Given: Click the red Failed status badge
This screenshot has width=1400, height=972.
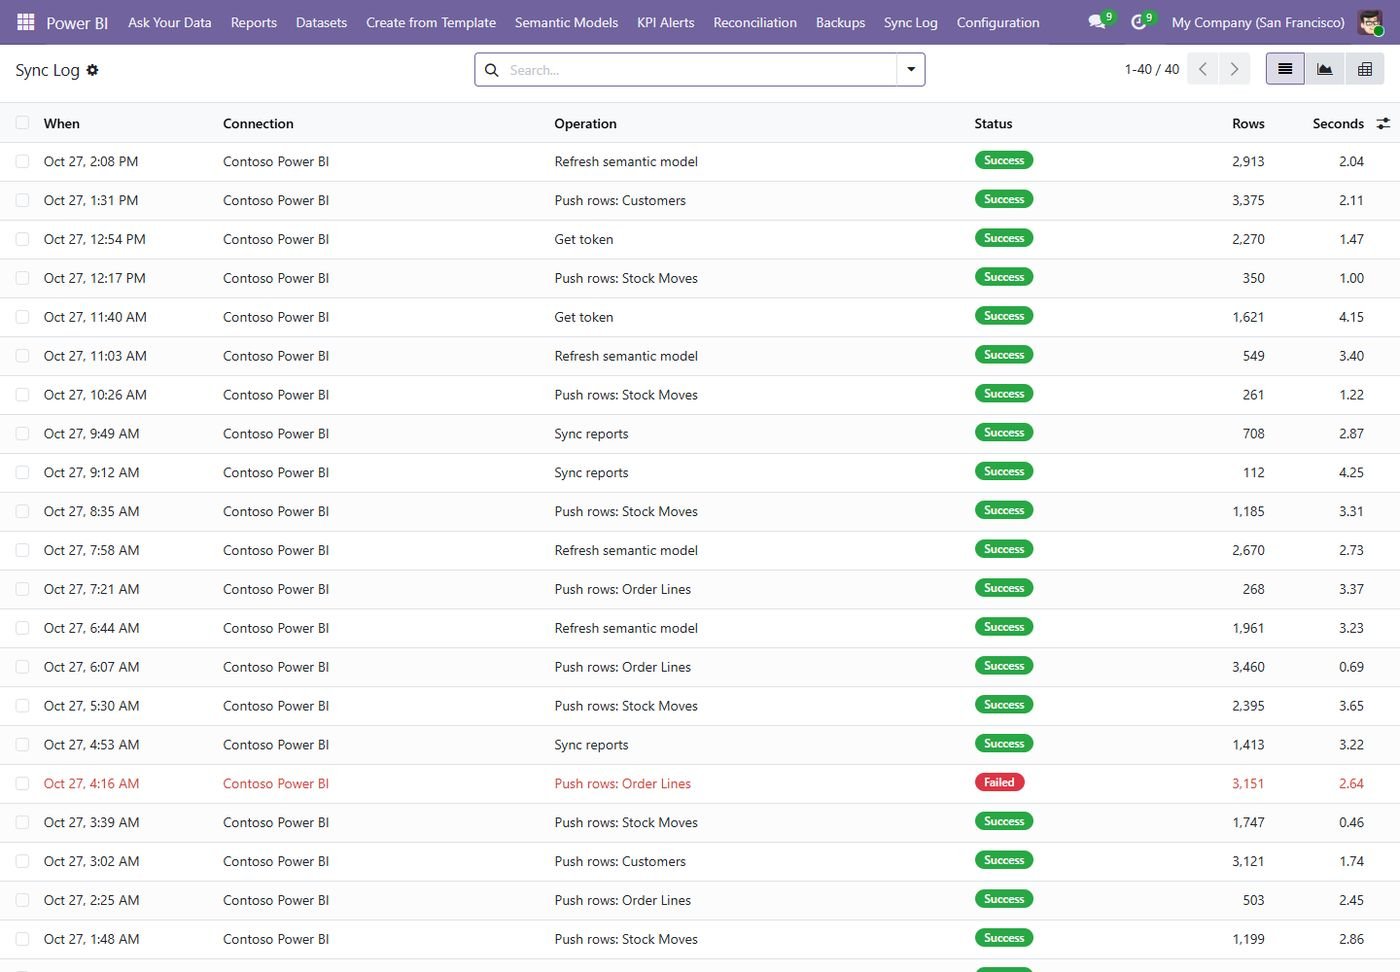Looking at the screenshot, I should click(999, 782).
